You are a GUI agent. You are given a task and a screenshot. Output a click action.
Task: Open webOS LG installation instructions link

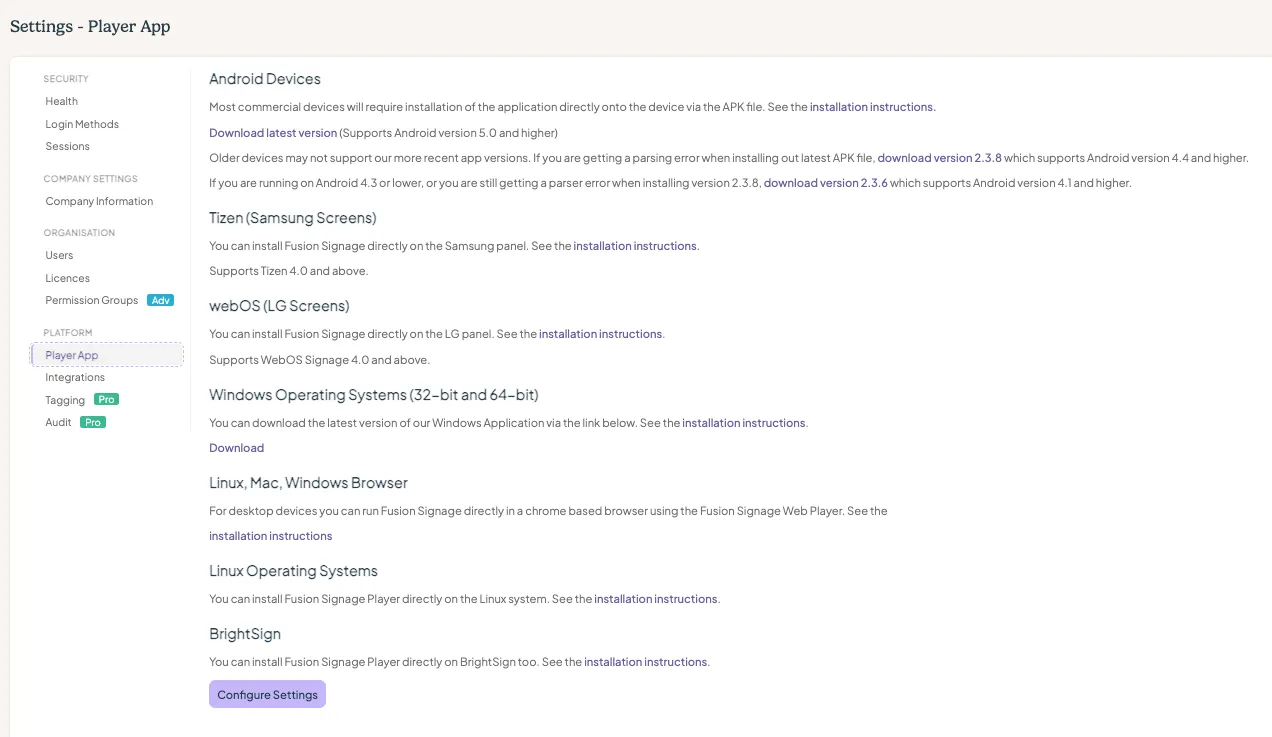point(601,334)
